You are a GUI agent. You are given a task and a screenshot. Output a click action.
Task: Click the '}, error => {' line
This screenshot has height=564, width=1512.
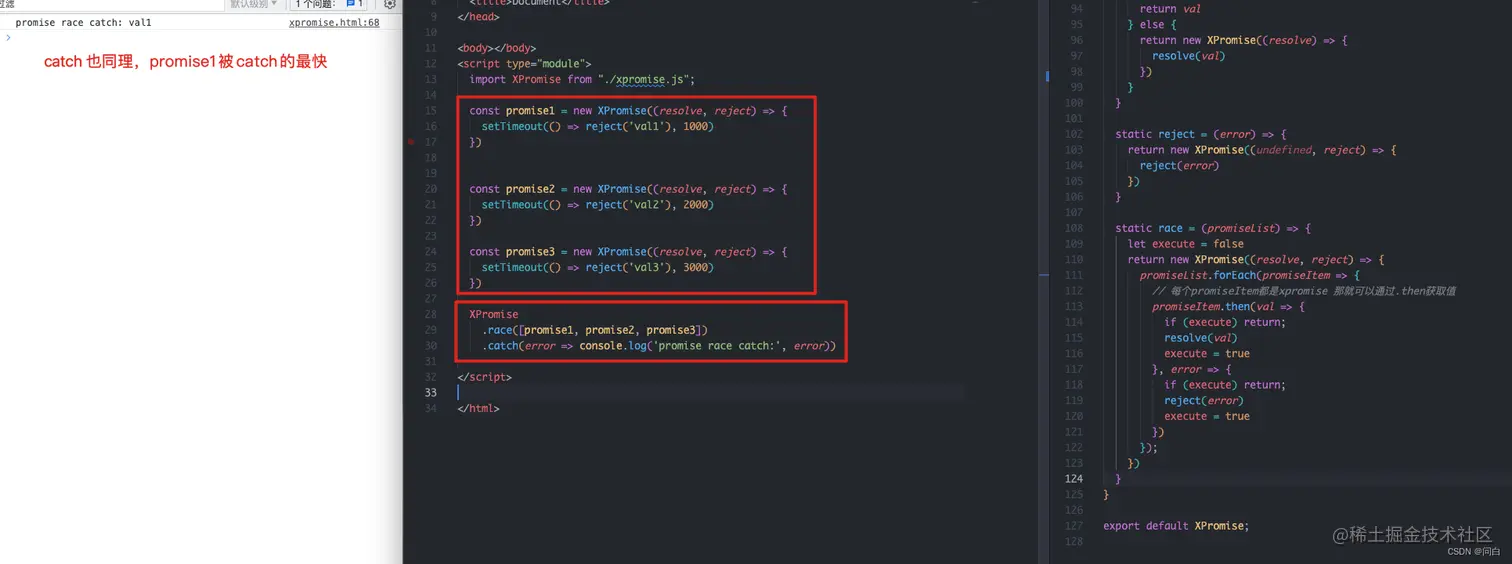[1192, 370]
